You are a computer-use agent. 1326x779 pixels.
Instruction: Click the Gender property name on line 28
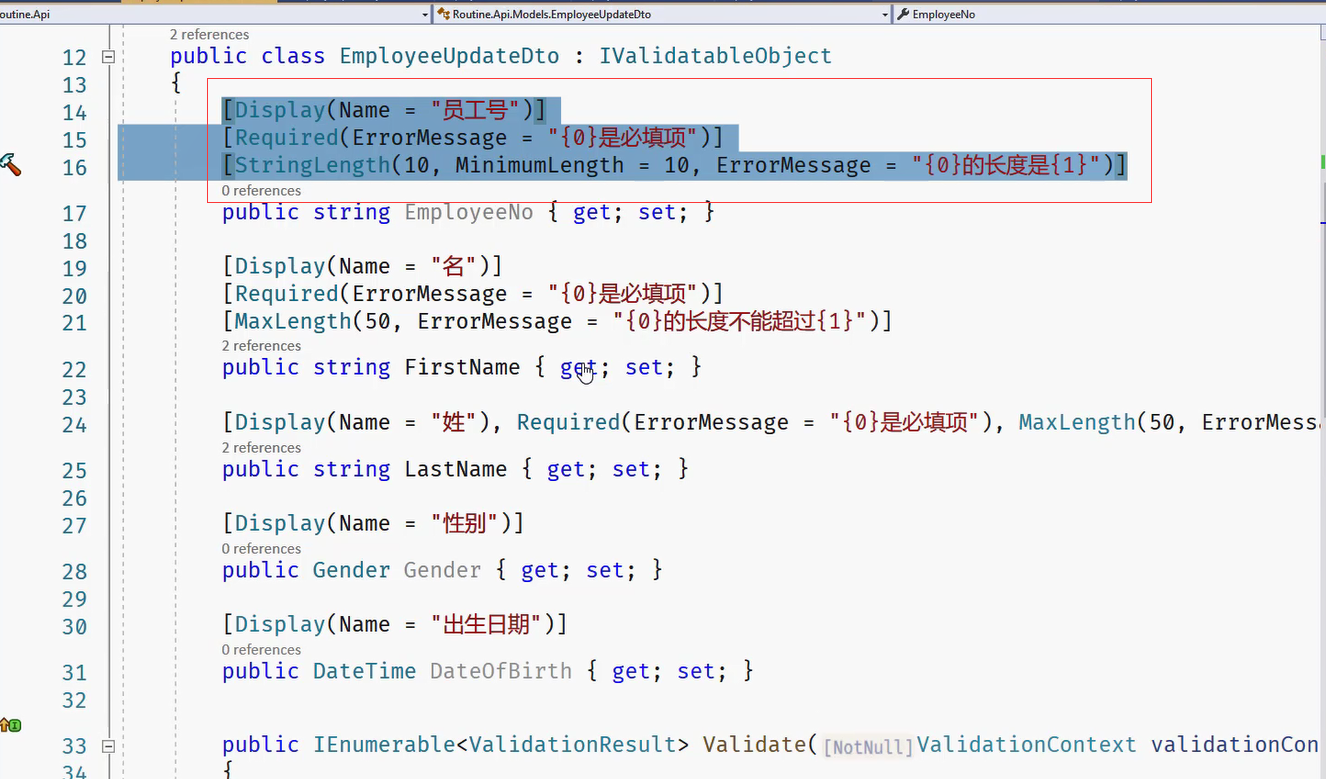coord(443,570)
